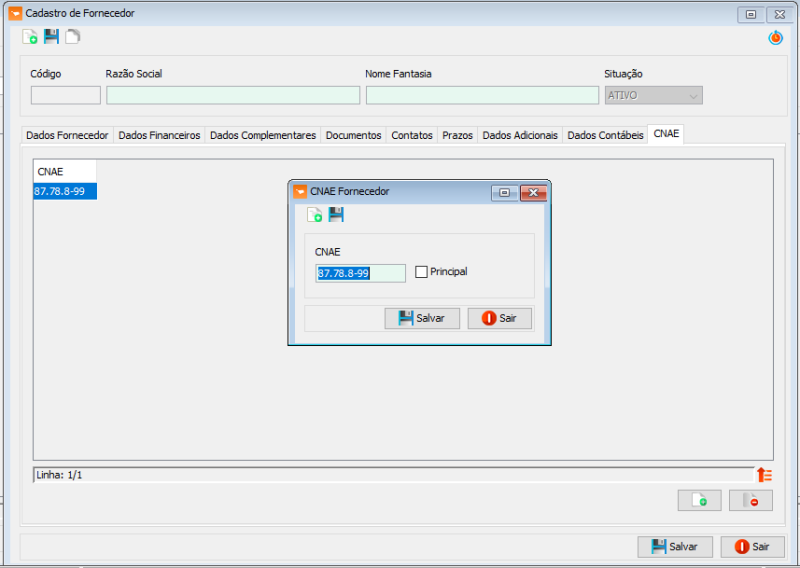Viewport: 800px width, 568px height.
Task: Click the CNAE code field in the dialog
Action: coord(361,273)
